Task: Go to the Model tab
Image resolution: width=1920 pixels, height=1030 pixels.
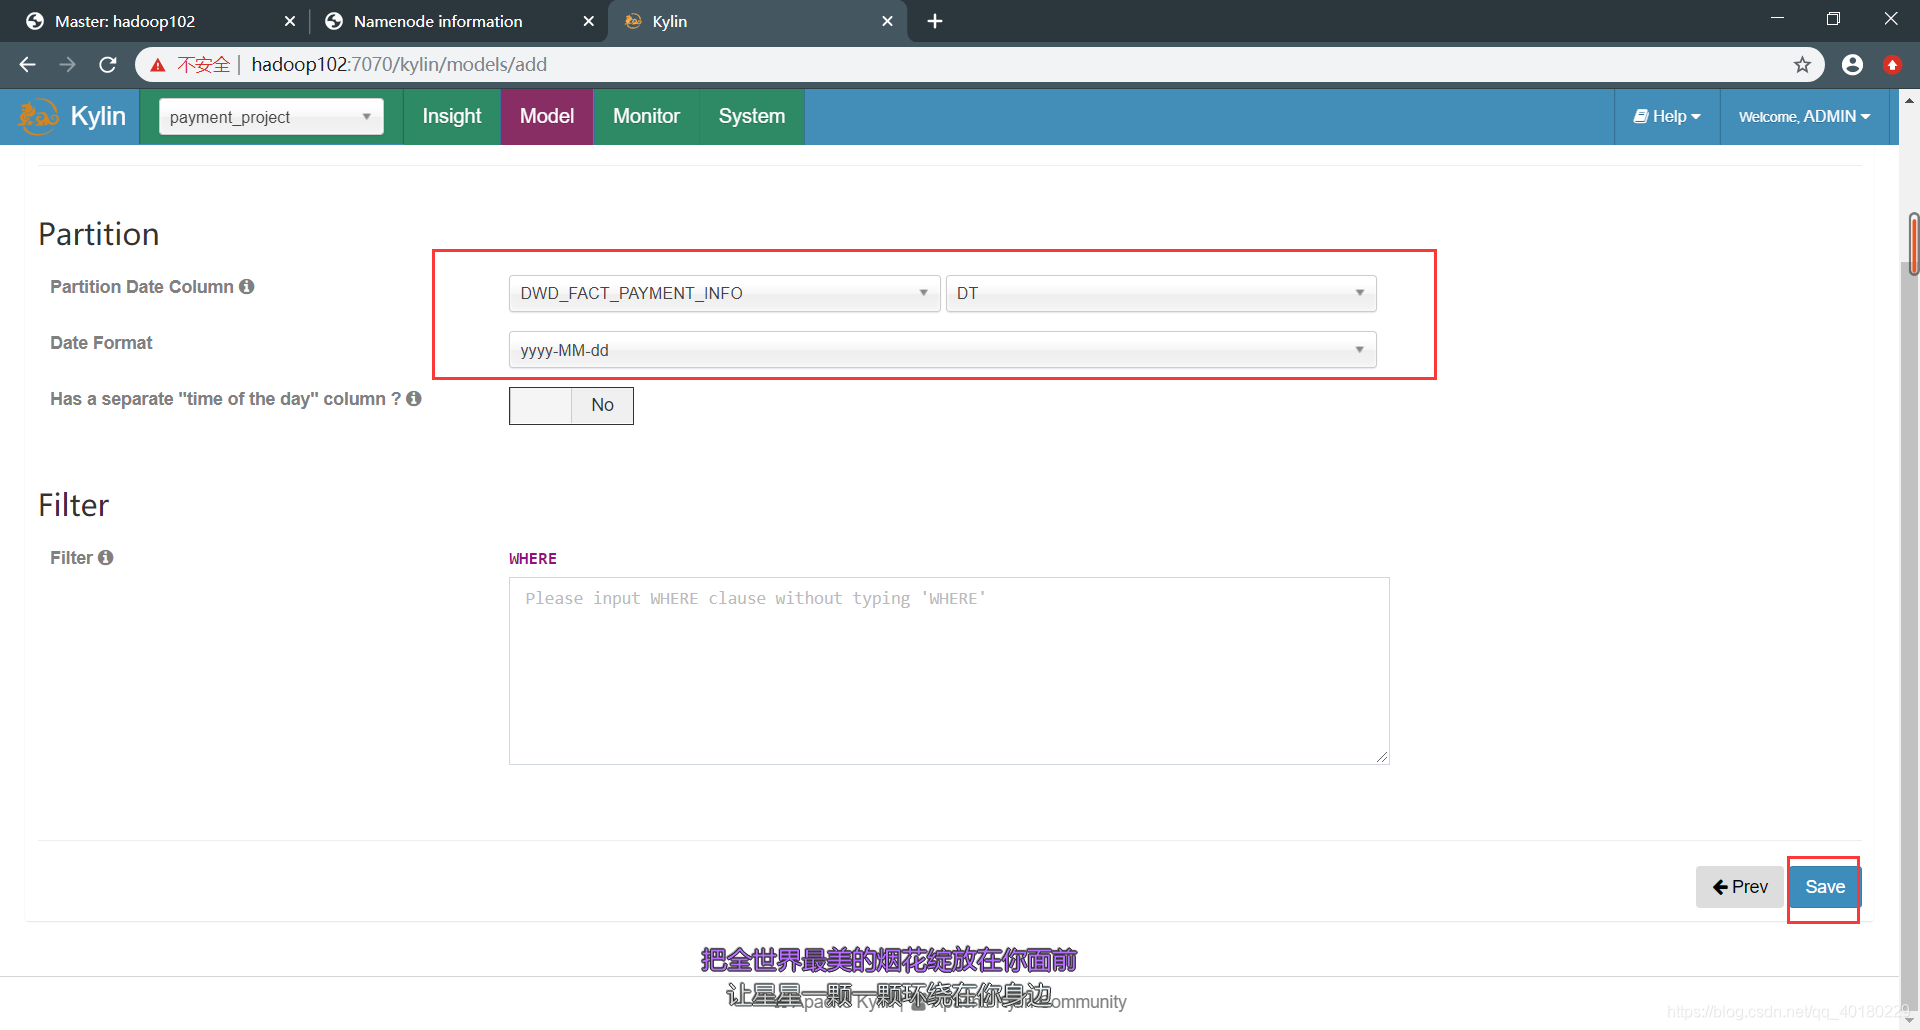Action: point(547,117)
